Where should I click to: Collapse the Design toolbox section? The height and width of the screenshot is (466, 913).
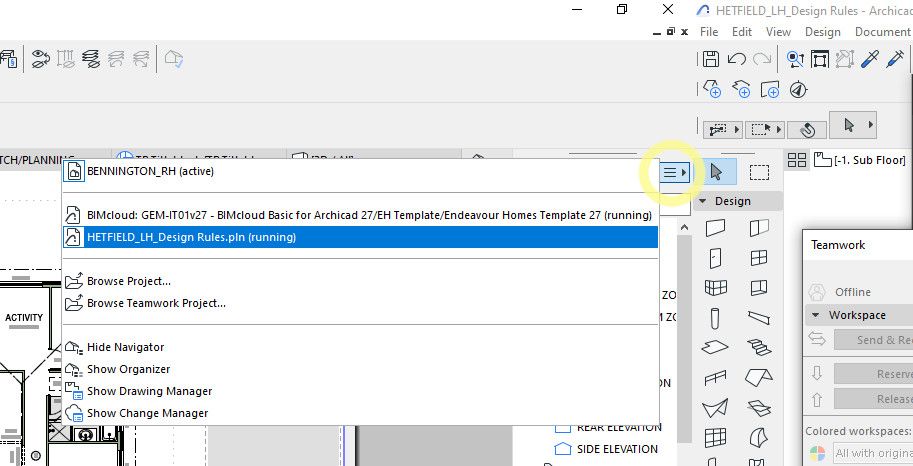coord(703,201)
